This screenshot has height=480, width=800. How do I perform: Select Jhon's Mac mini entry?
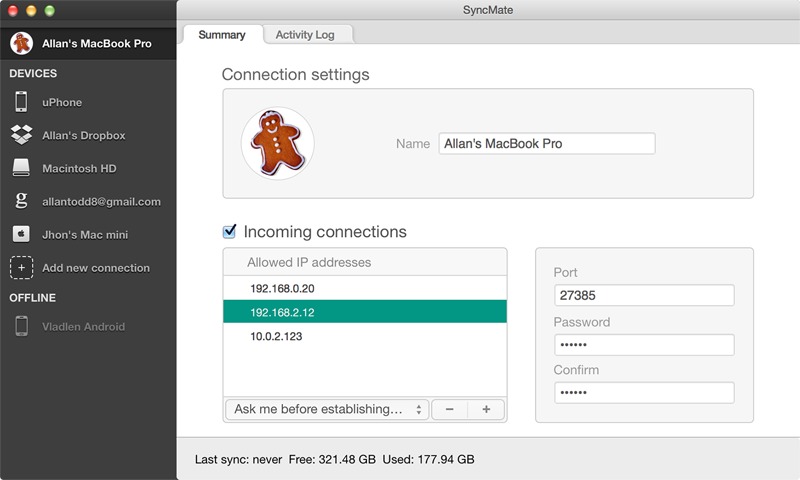coord(85,235)
